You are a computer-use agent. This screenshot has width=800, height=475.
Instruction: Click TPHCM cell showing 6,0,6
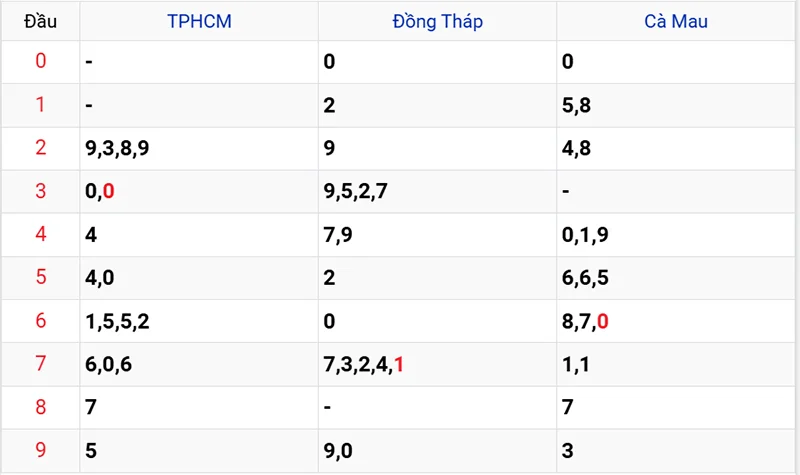point(109,364)
